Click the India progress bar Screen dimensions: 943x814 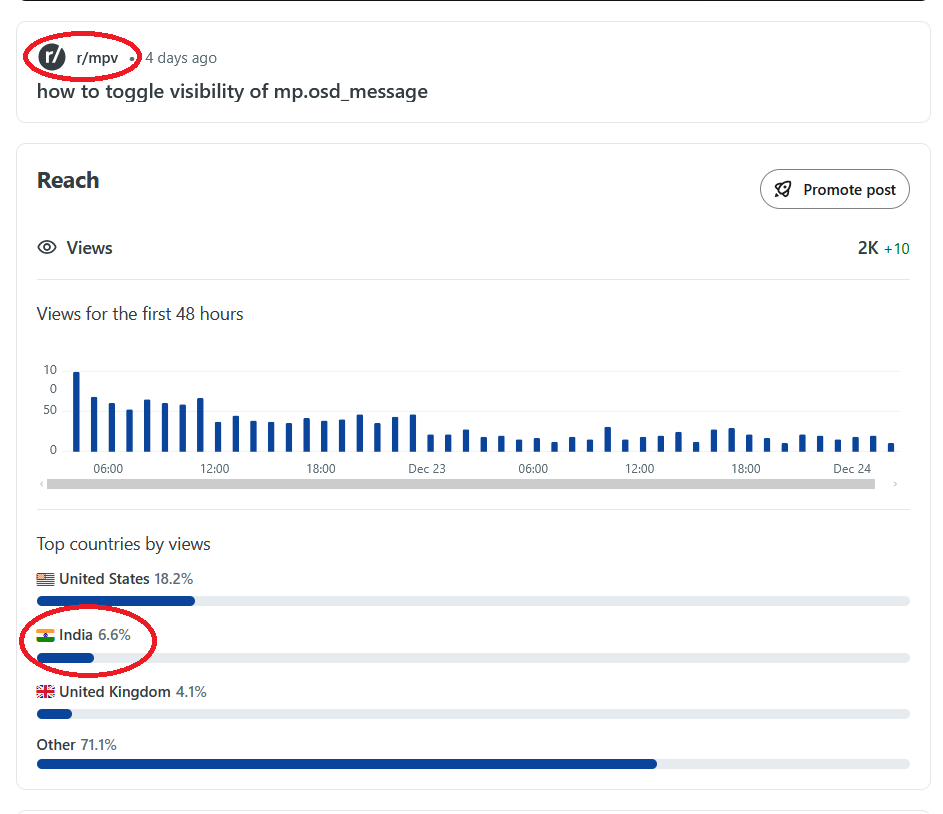(473, 658)
